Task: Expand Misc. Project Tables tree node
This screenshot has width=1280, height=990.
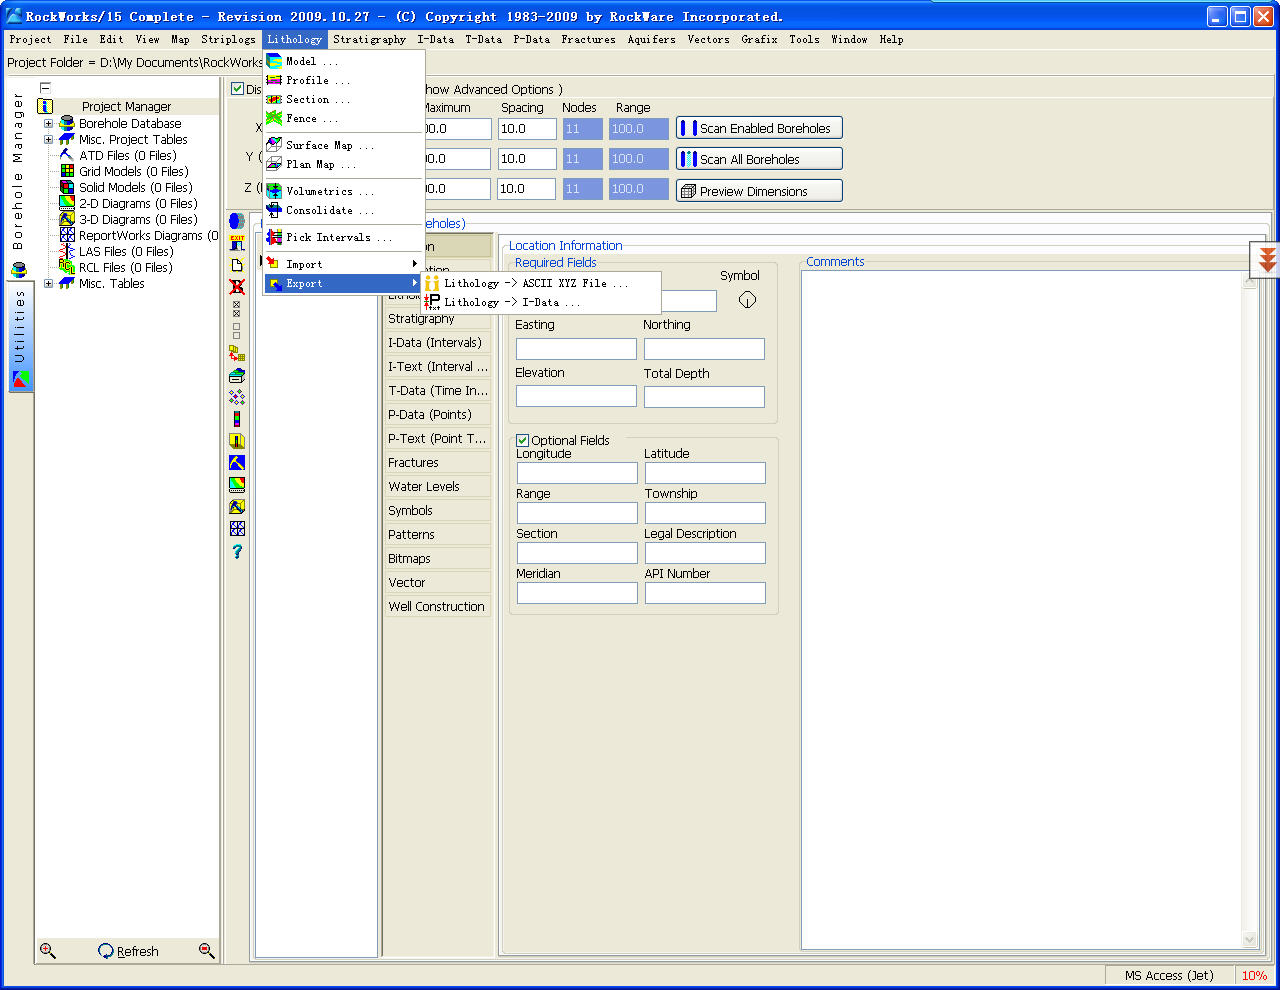Action: [x=48, y=140]
